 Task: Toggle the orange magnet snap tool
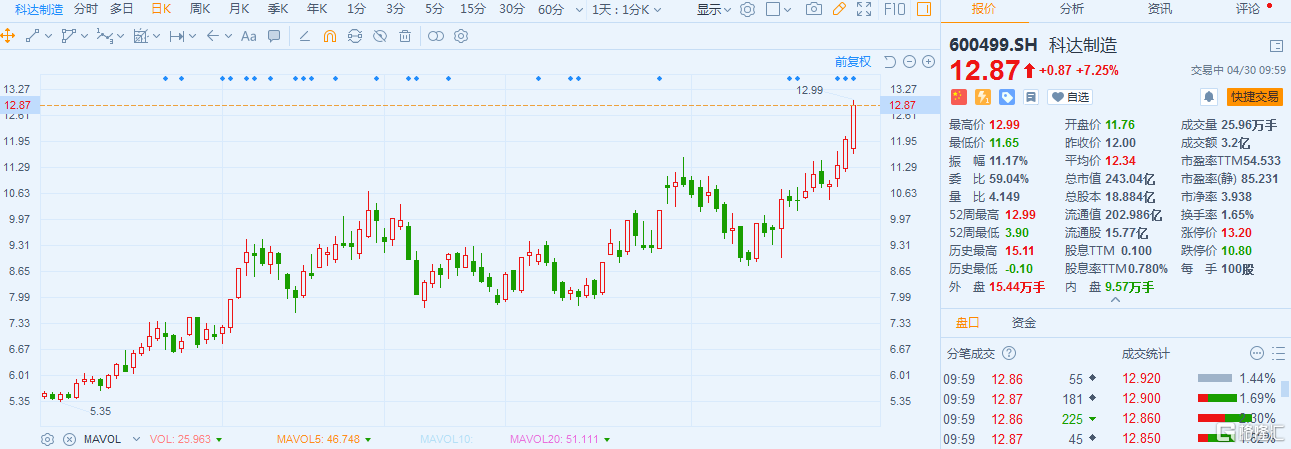(329, 36)
